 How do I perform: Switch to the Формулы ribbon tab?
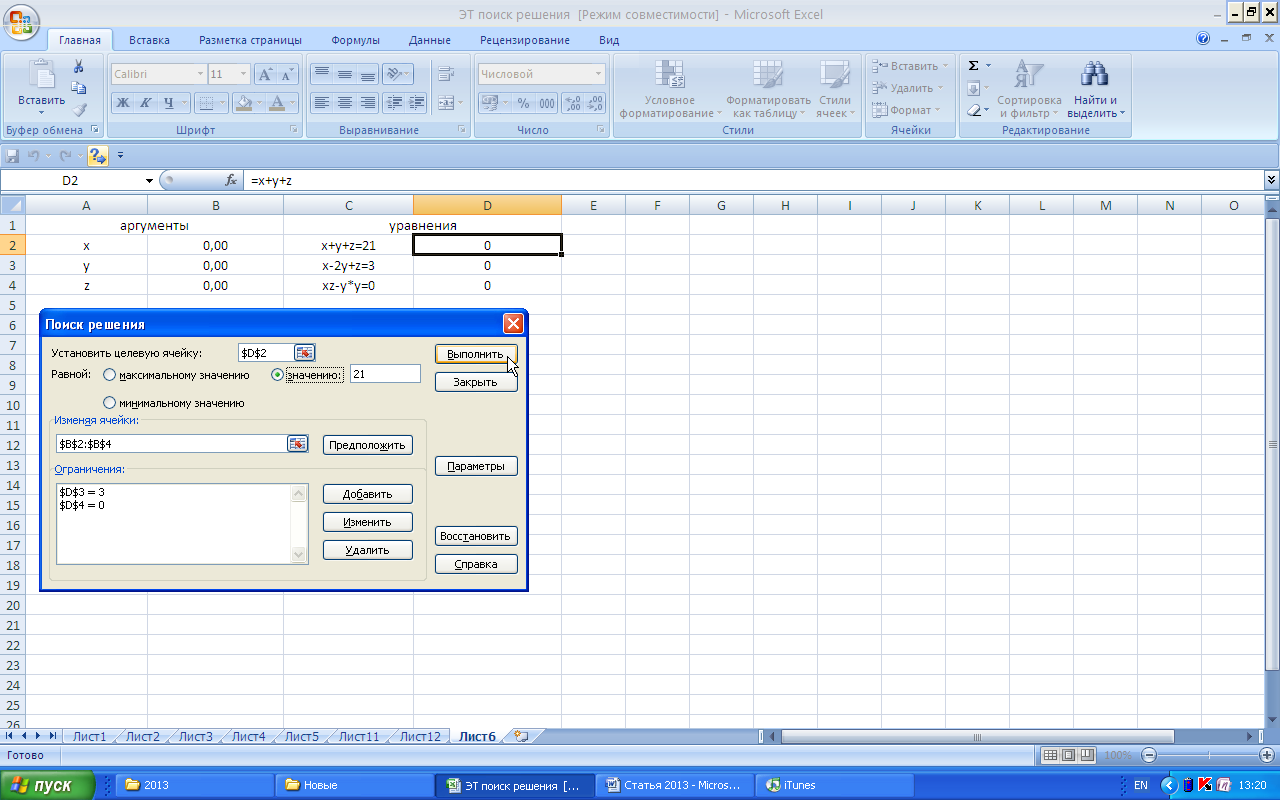[355, 40]
